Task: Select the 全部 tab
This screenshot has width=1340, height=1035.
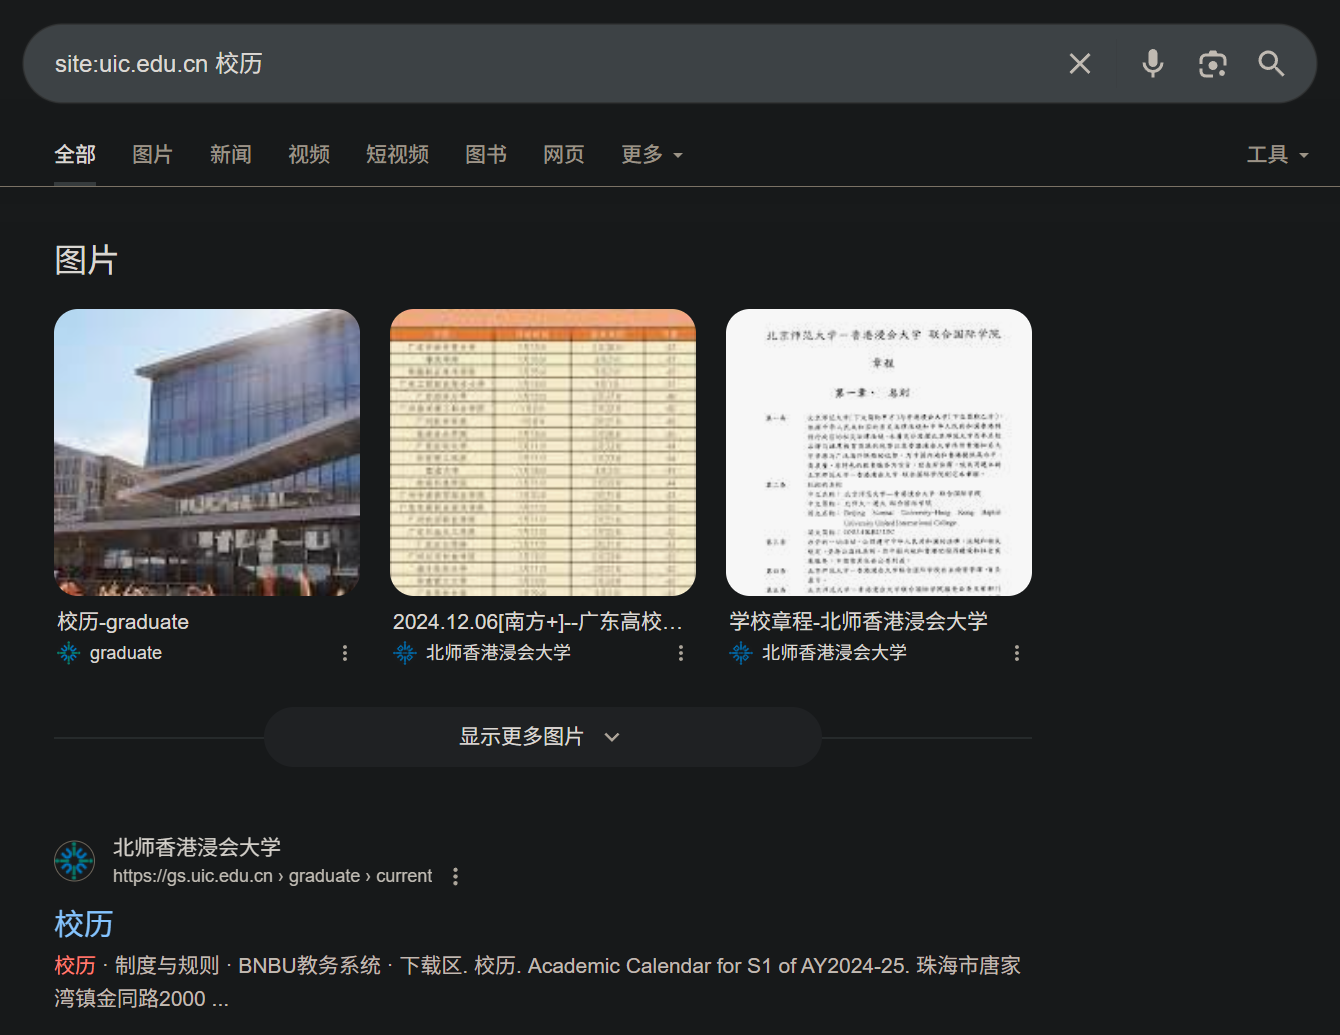Action: pos(75,154)
